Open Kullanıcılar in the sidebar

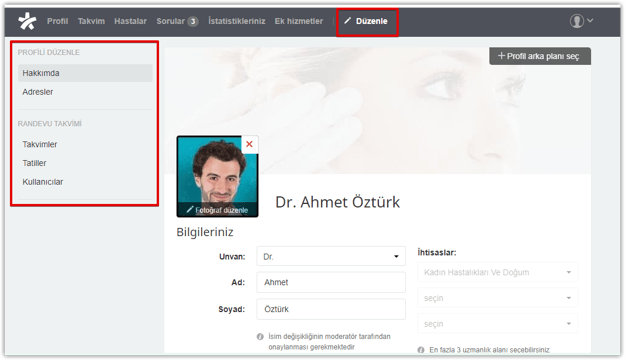pyautogui.click(x=43, y=182)
